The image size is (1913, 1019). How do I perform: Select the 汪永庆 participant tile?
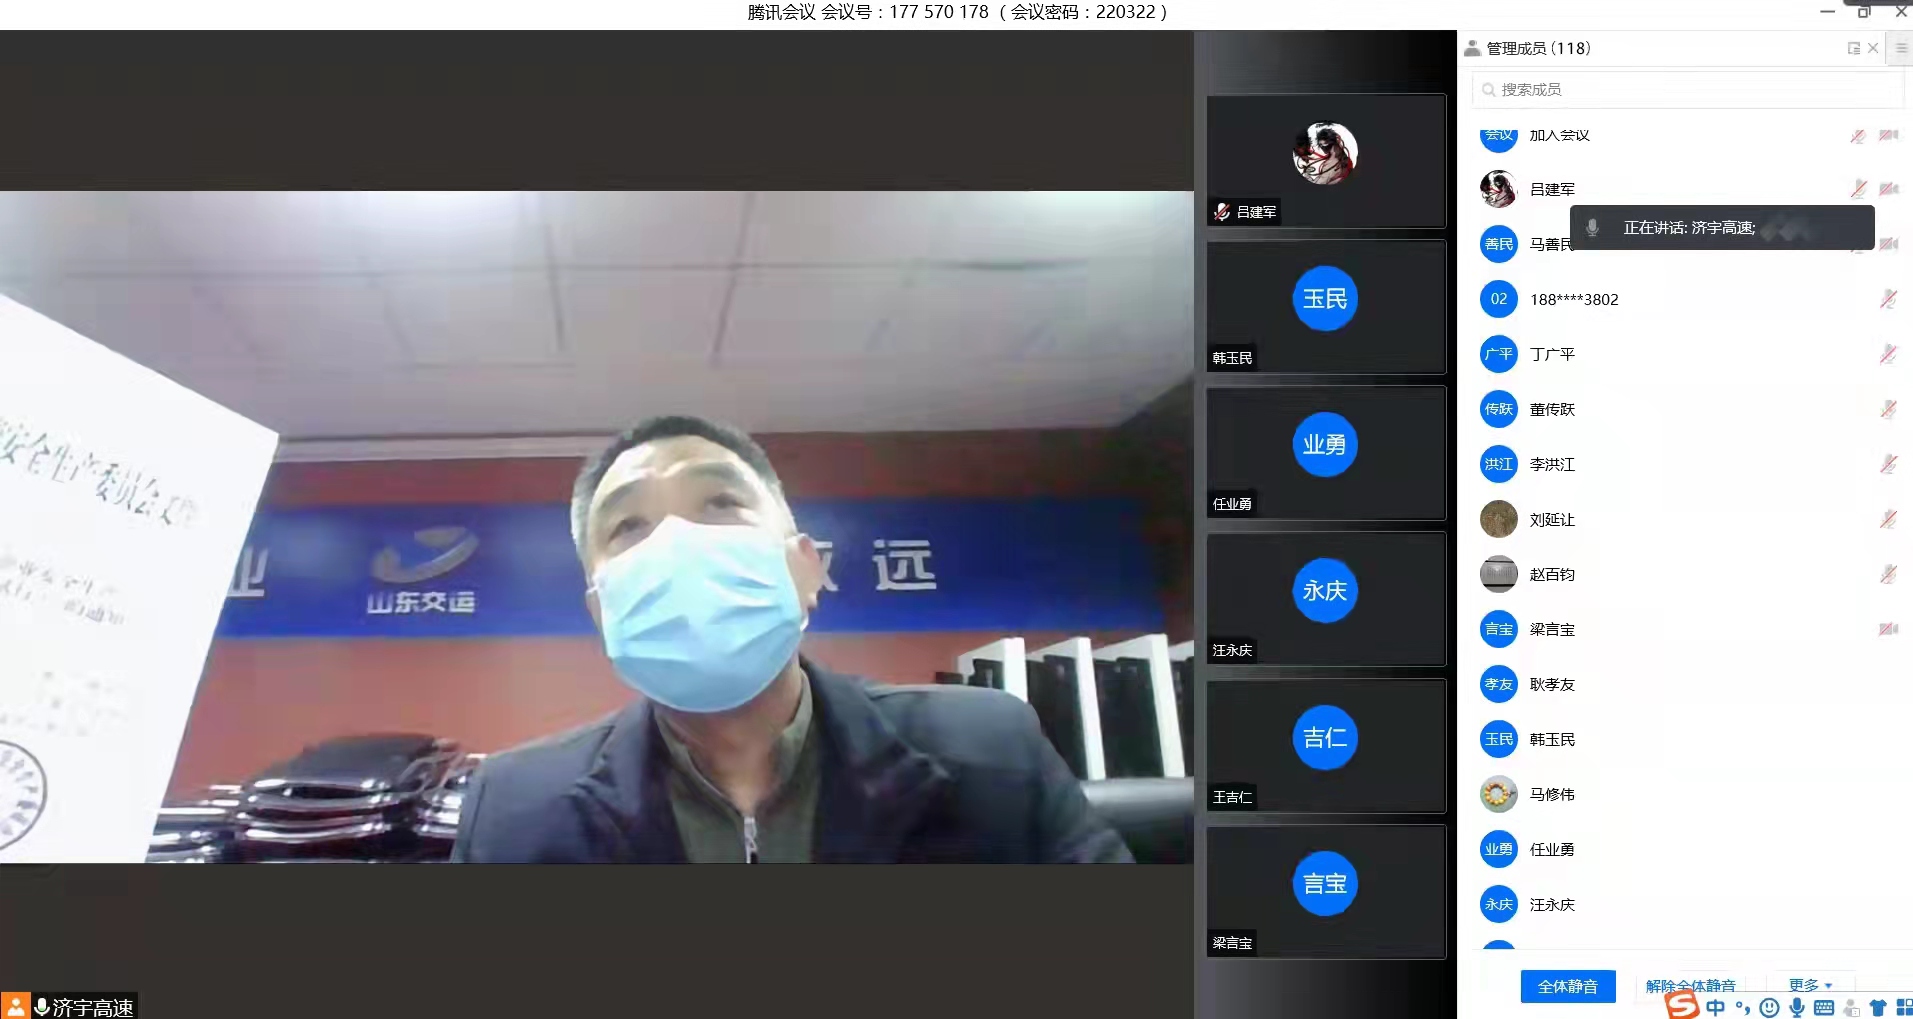(1325, 599)
